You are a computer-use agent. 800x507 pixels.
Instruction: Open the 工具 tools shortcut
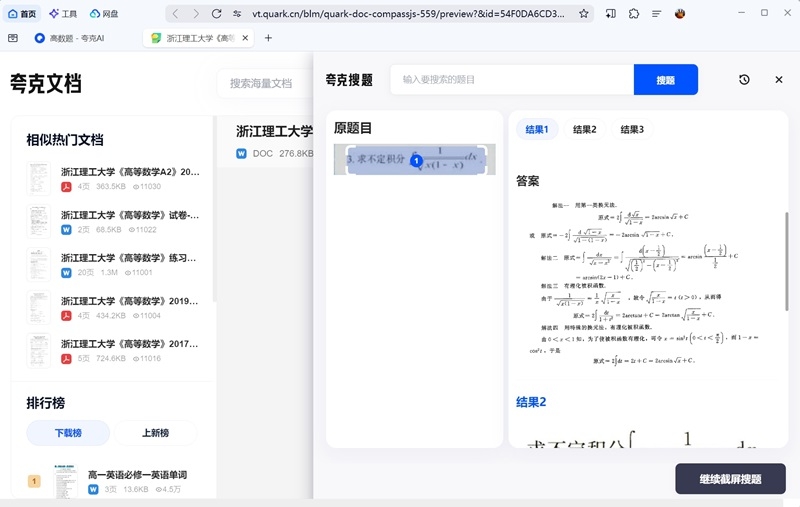63,14
